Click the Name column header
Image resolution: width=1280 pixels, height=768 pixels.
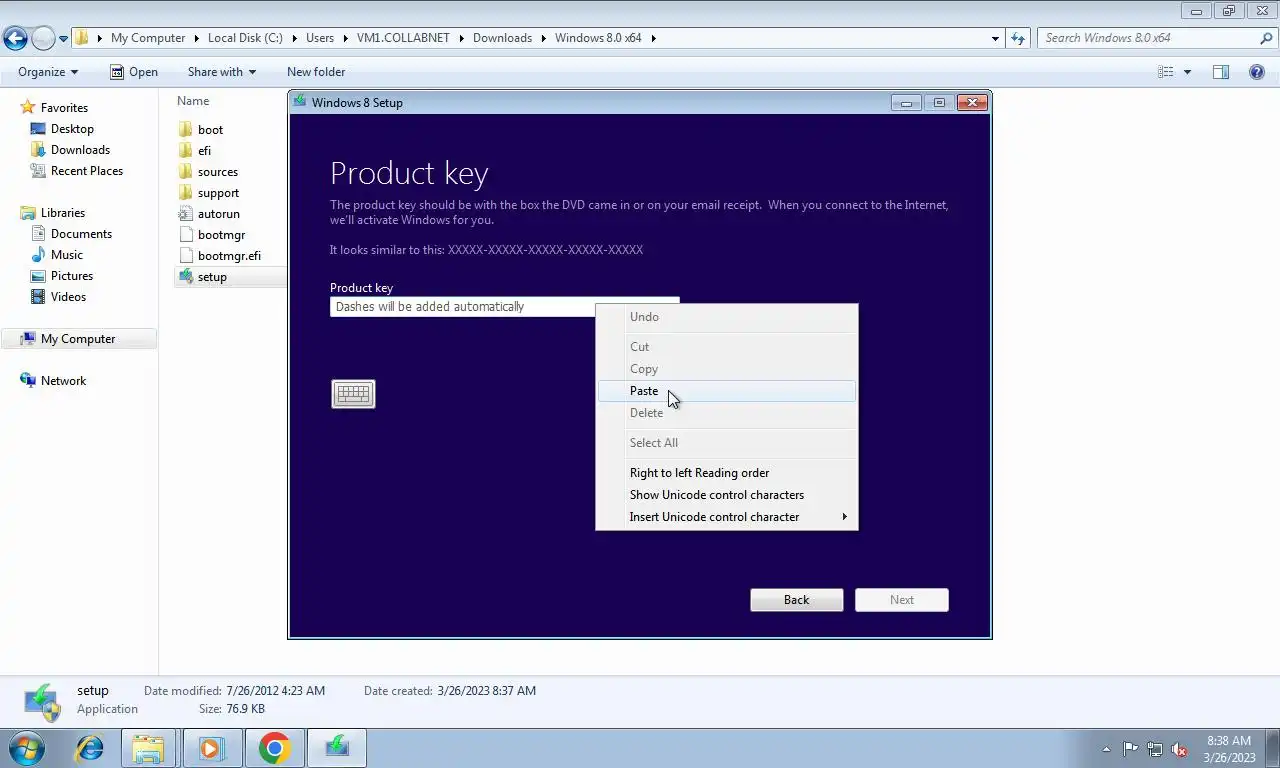pyautogui.click(x=193, y=101)
